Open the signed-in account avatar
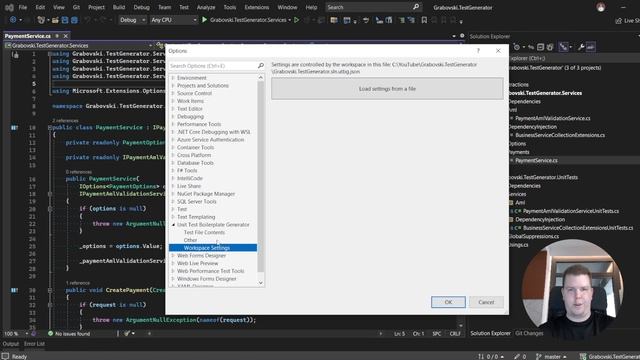640x360 pixels. point(600,7)
